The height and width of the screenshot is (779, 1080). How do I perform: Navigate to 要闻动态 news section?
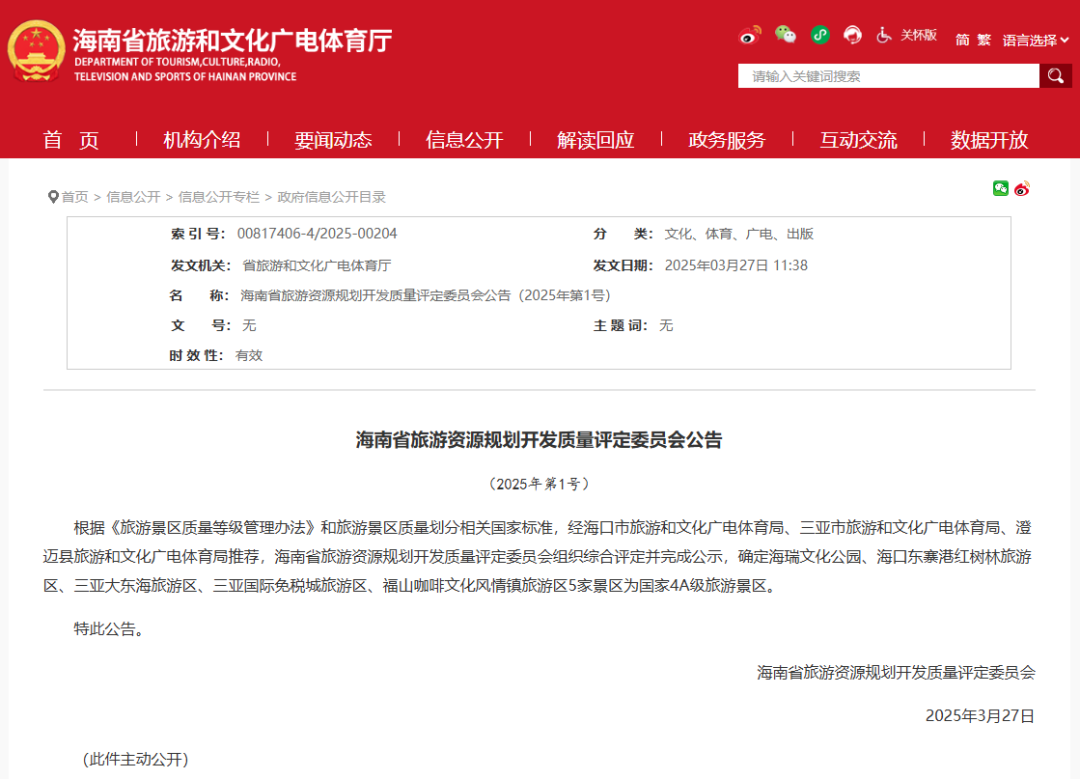pyautogui.click(x=333, y=140)
